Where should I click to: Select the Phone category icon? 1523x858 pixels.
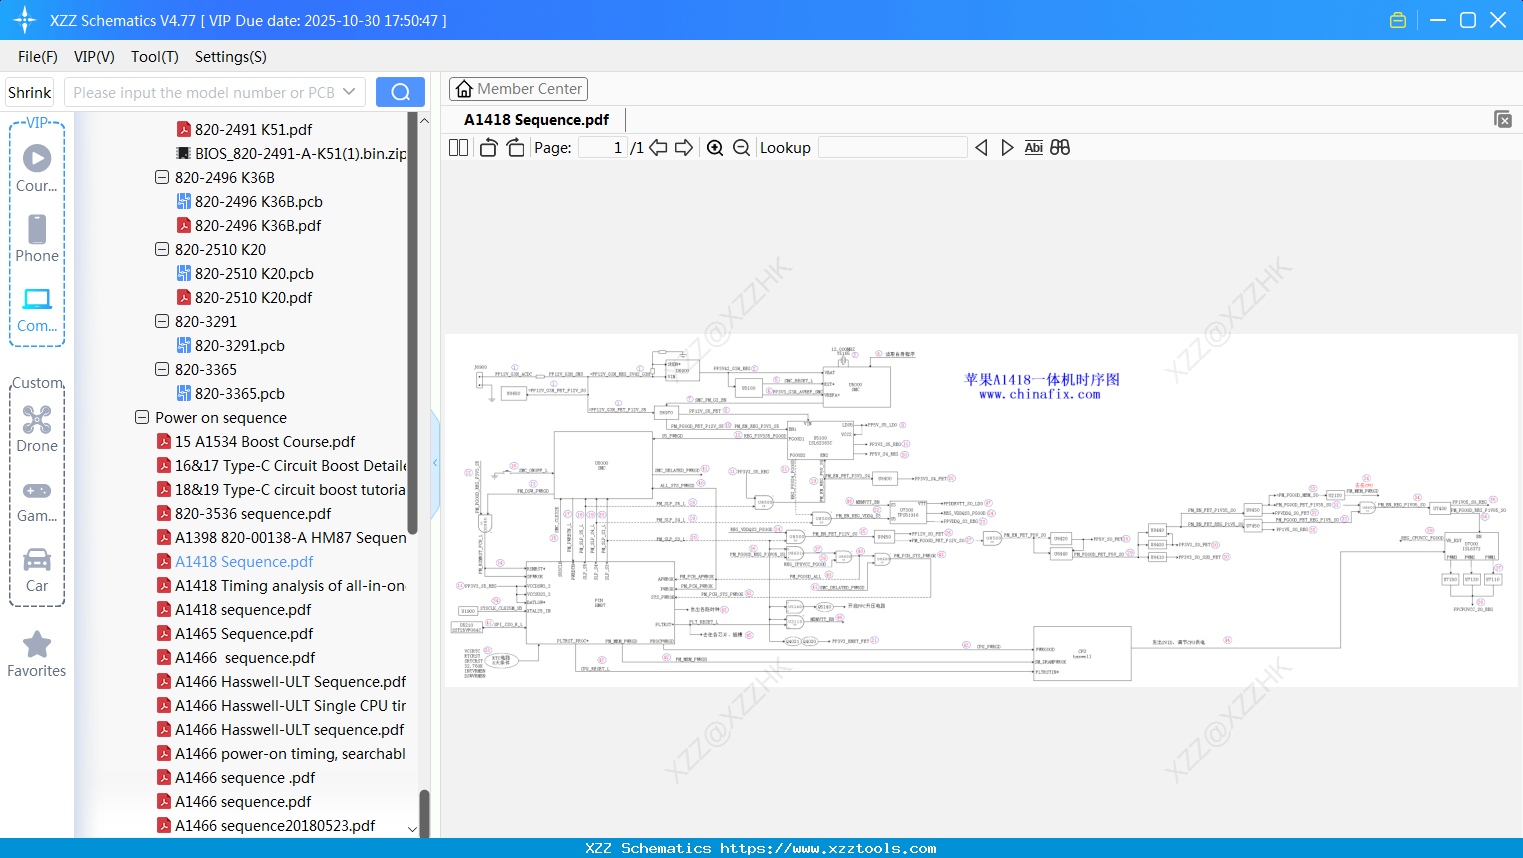(37, 239)
